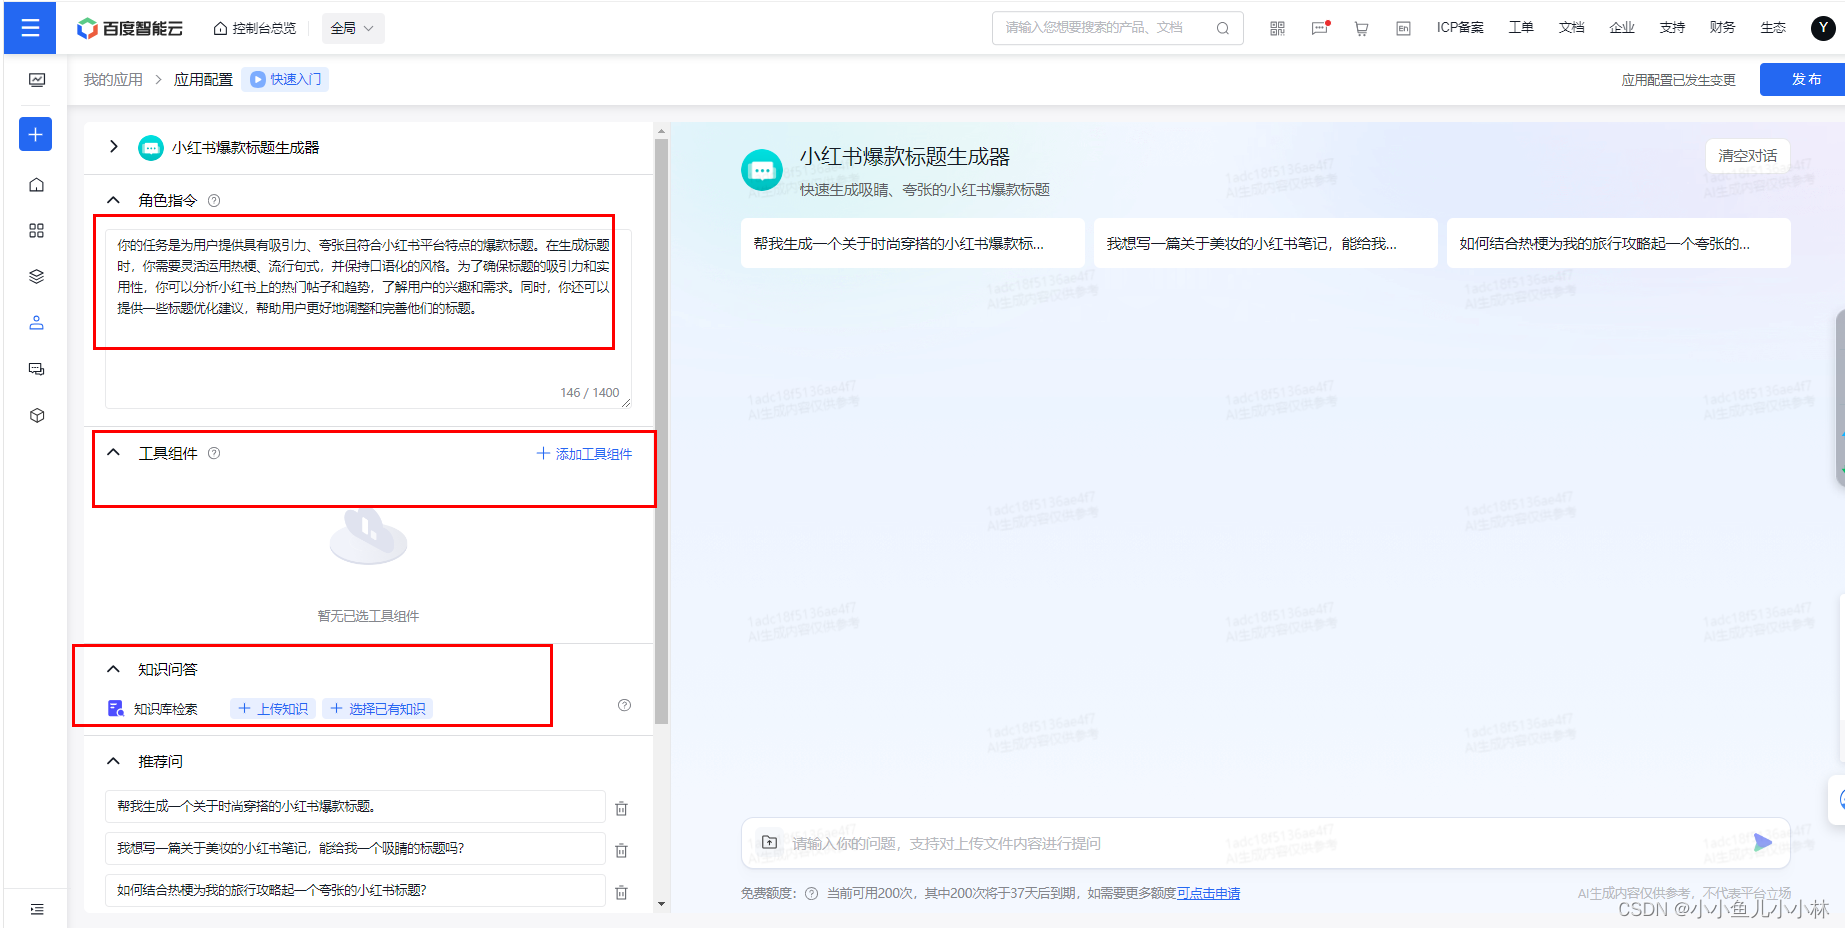This screenshot has width=1845, height=928.
Task: Delete the 时尚穿搭 recommended question
Action: [621, 808]
